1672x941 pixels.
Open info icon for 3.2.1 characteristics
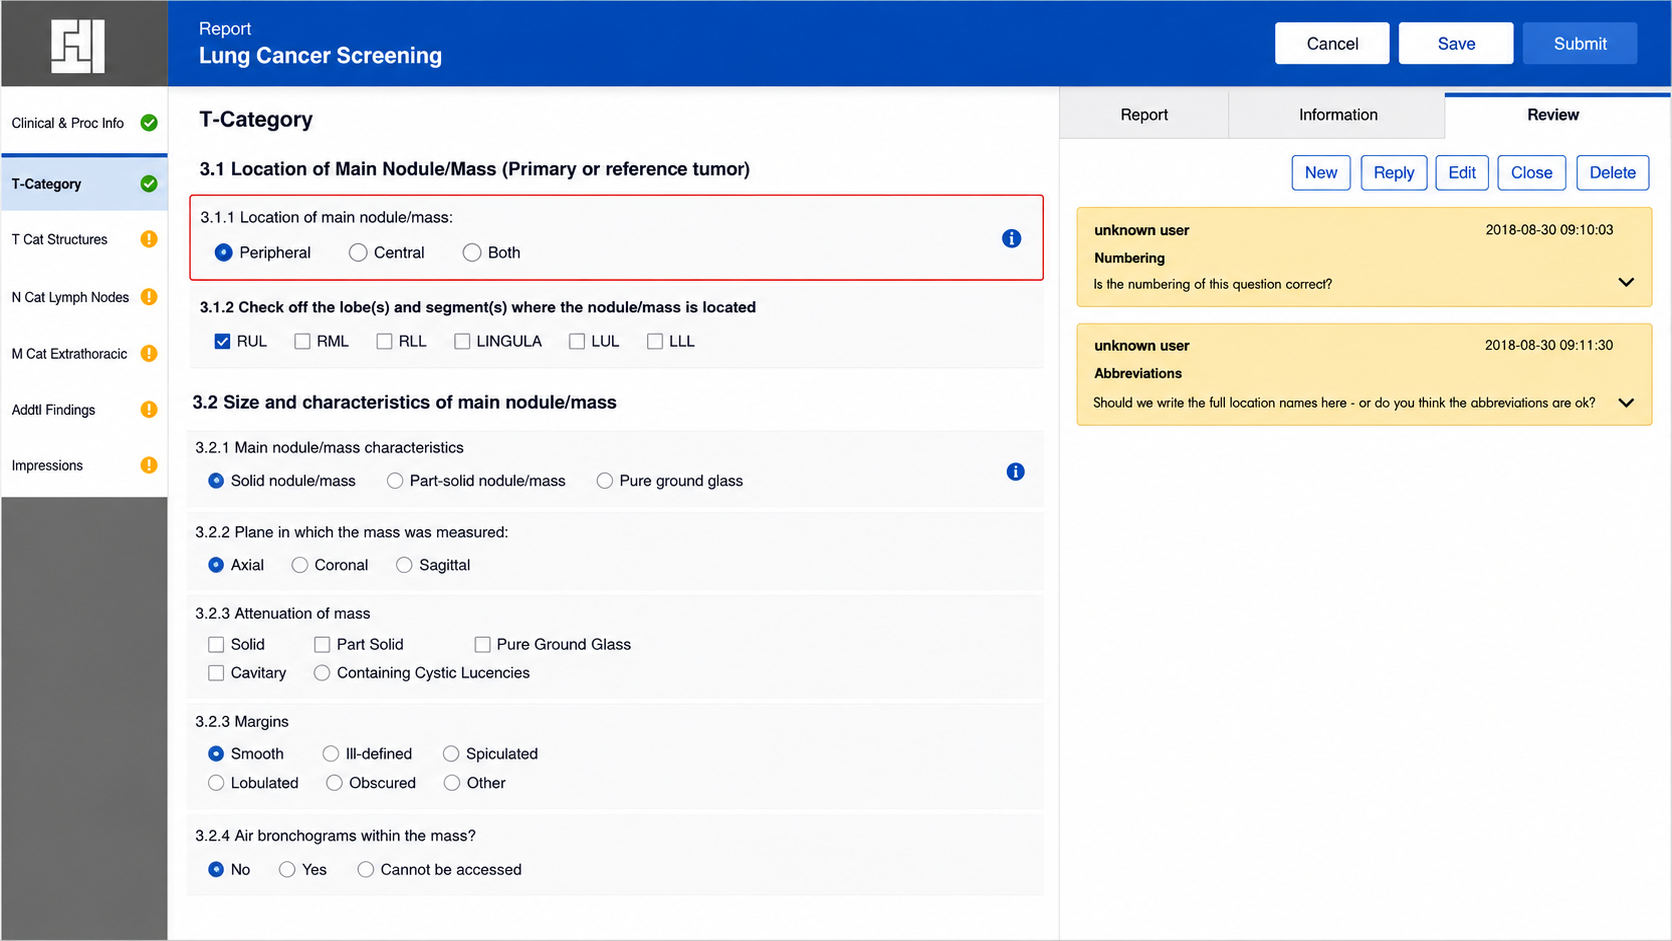pyautogui.click(x=1015, y=472)
